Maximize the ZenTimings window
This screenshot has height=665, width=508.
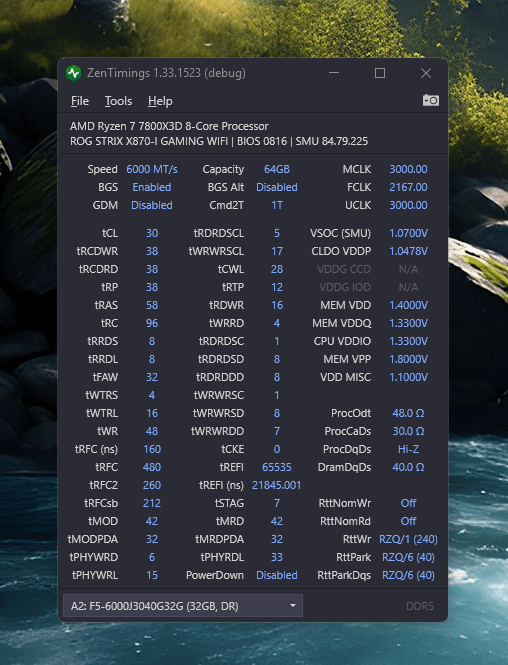[380, 73]
